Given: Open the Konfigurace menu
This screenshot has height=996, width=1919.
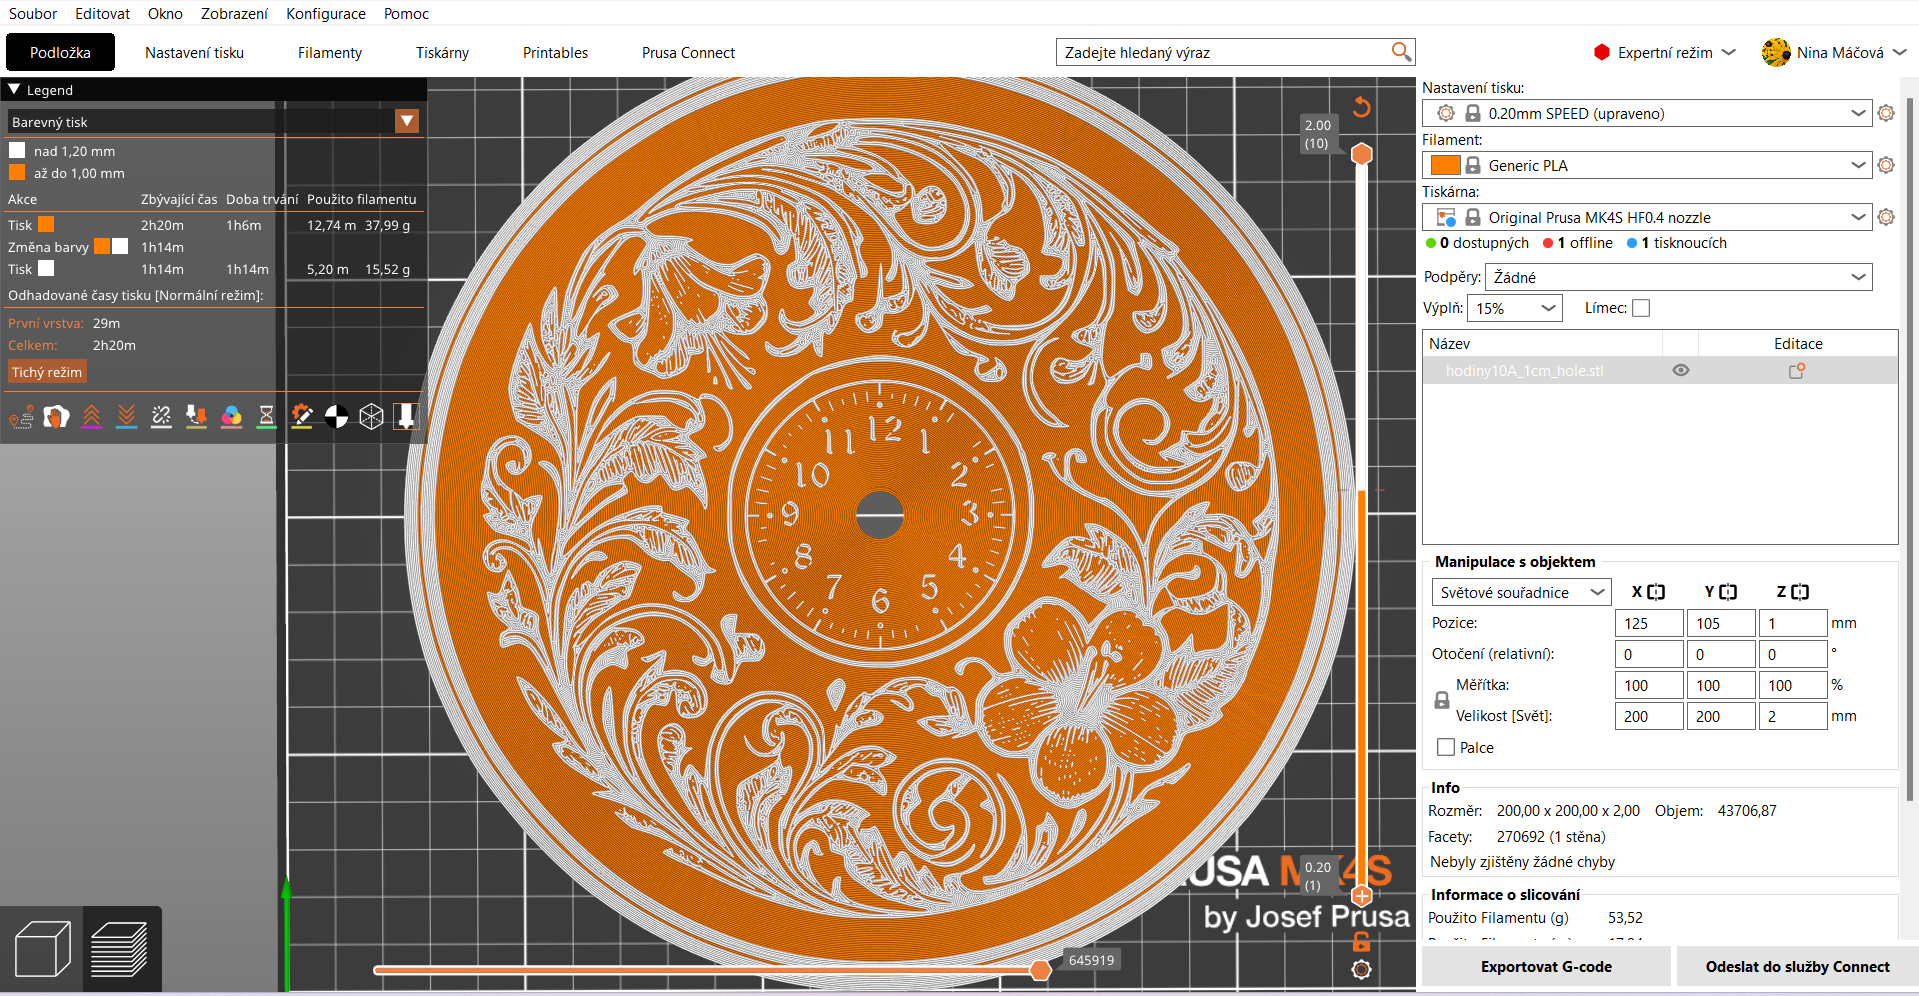Looking at the screenshot, I should pyautogui.click(x=326, y=14).
